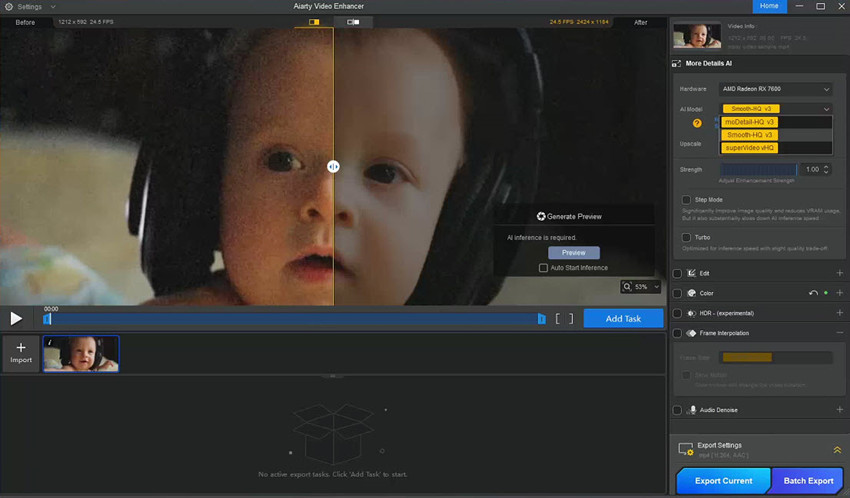Image resolution: width=850 pixels, height=498 pixels.
Task: Enable the Frame Interpolation checkbox
Action: pyautogui.click(x=677, y=333)
